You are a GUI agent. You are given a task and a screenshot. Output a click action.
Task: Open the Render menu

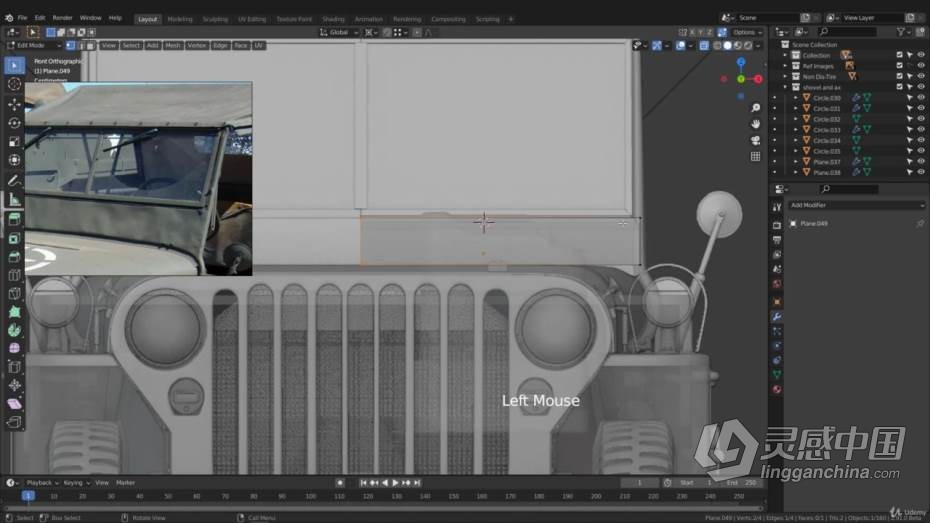62,18
